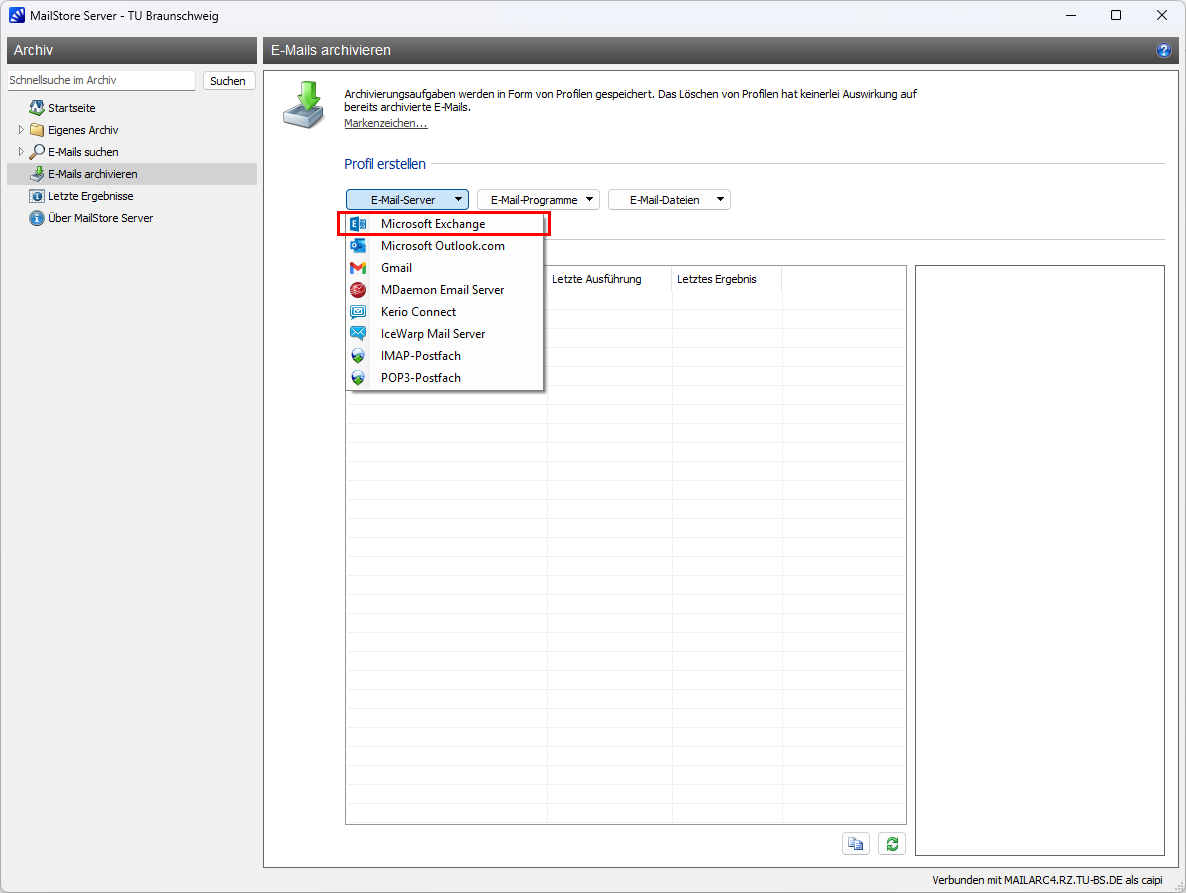1186x893 pixels.
Task: Open the Markenzeichen… link
Action: [x=386, y=123]
